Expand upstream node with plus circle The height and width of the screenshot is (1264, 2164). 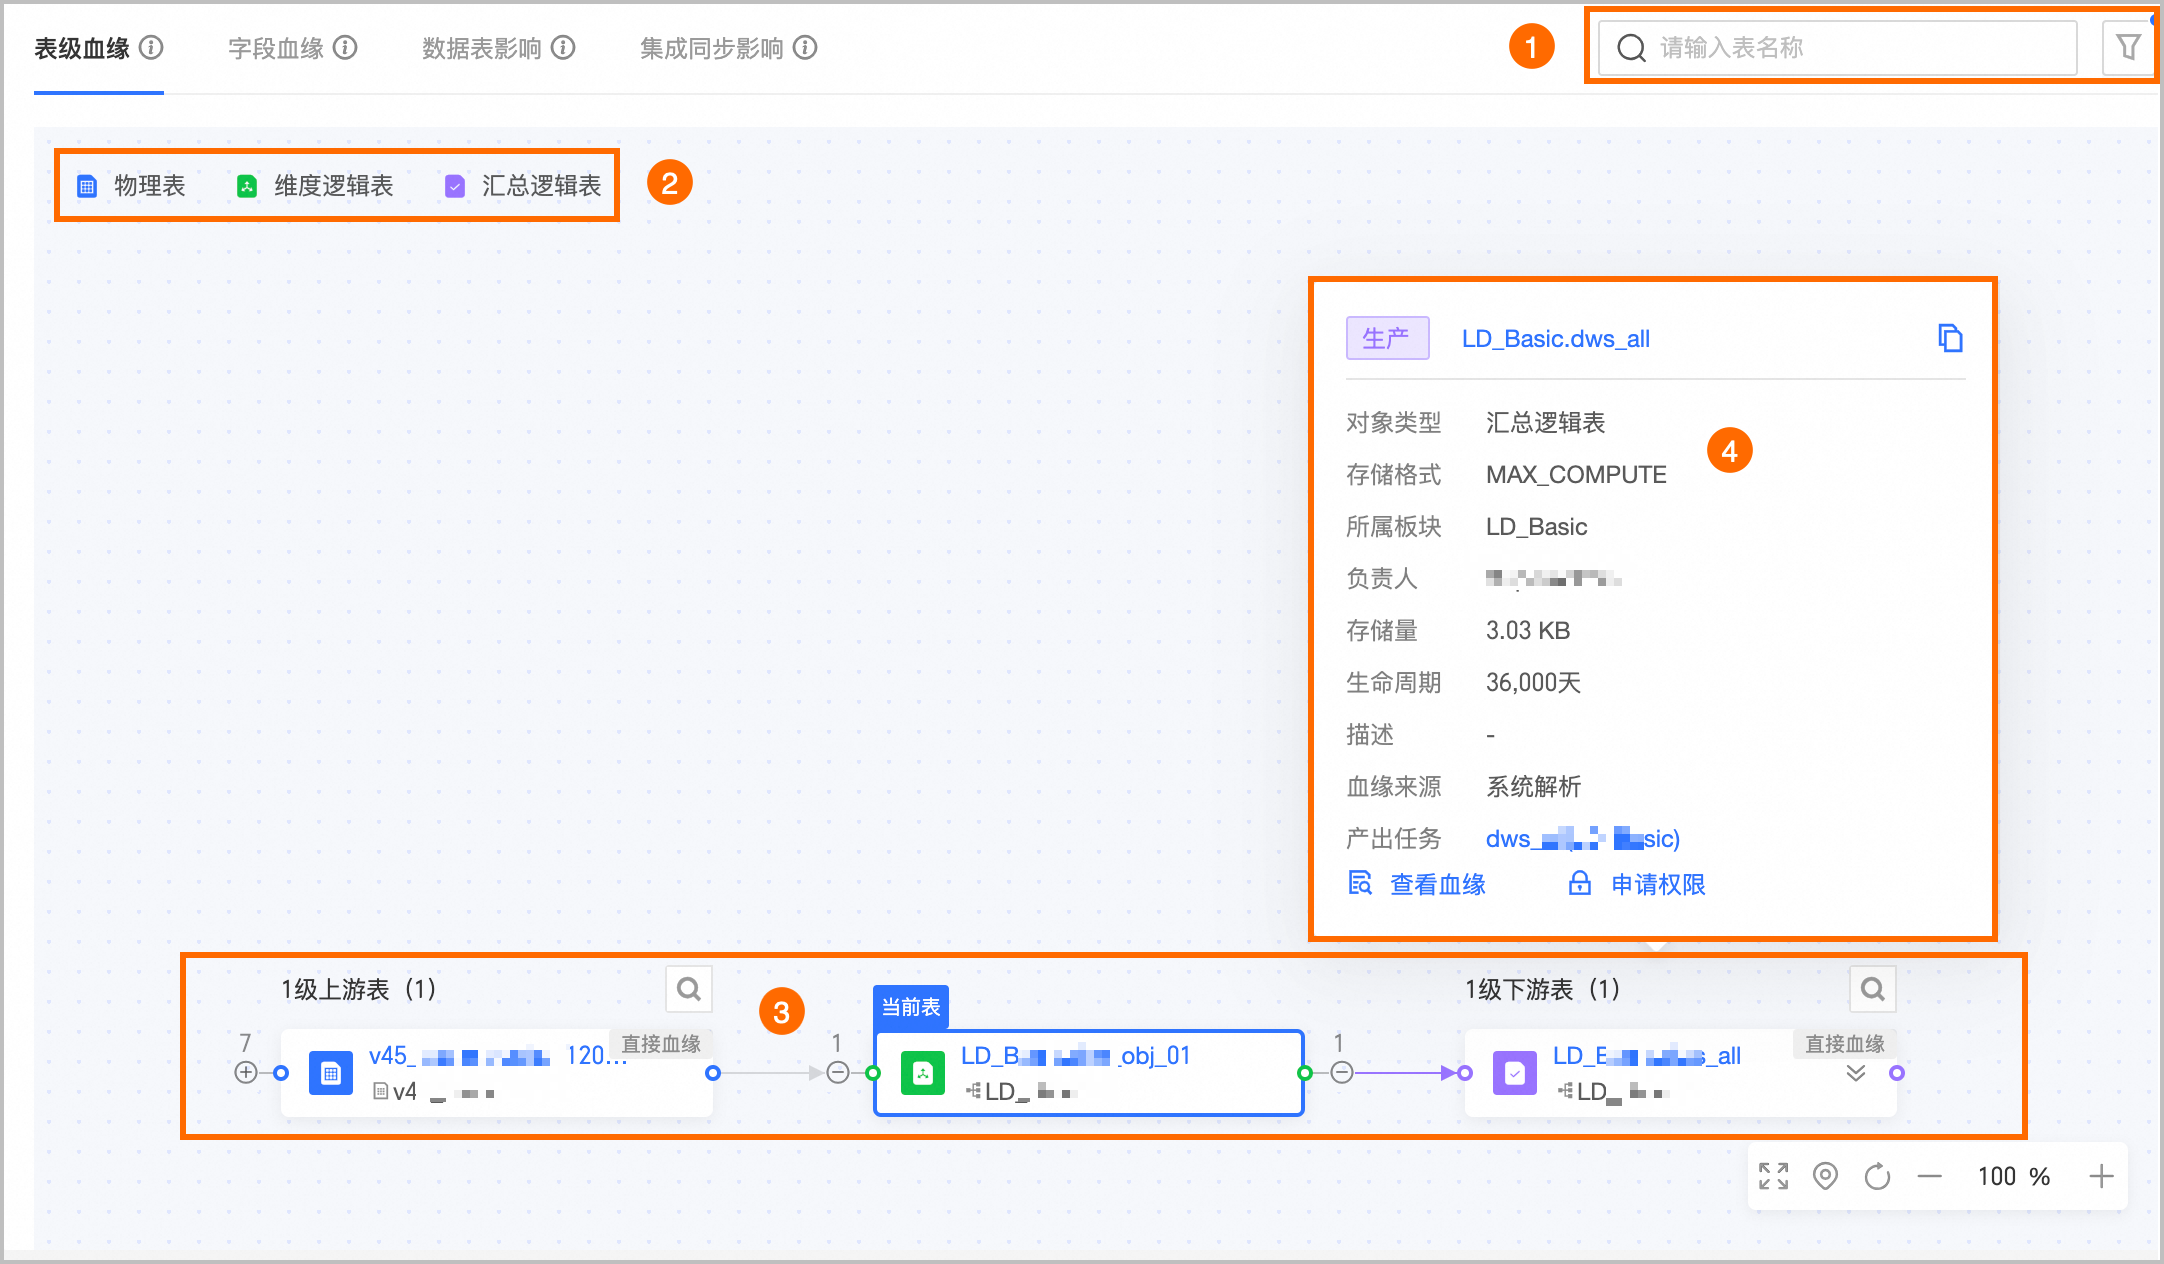245,1073
